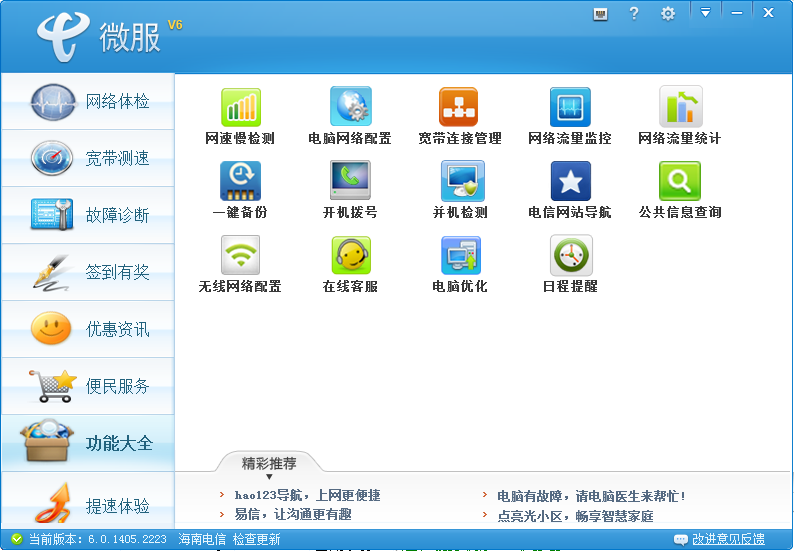This screenshot has height=551, width=794.
Task: Open 提速体验 speed boost section
Action: (88, 501)
